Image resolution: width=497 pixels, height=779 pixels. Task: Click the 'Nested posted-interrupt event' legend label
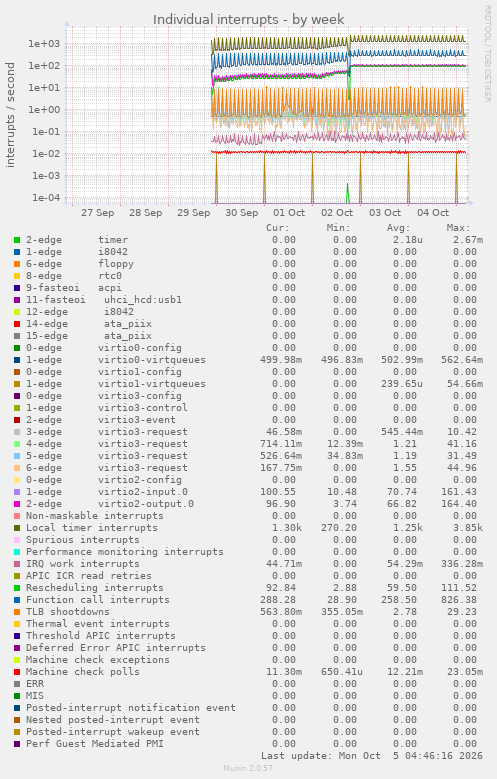[113, 720]
